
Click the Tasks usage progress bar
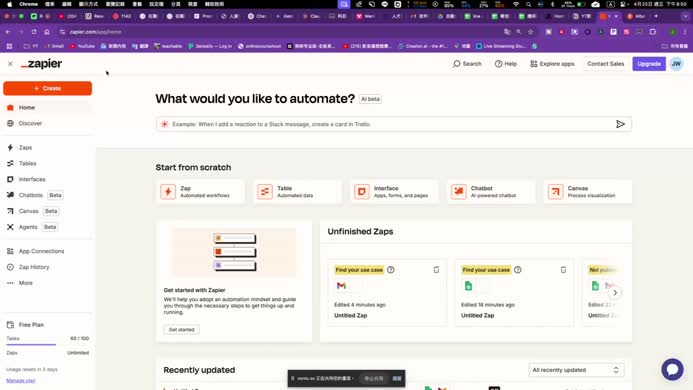pyautogui.click(x=47, y=344)
